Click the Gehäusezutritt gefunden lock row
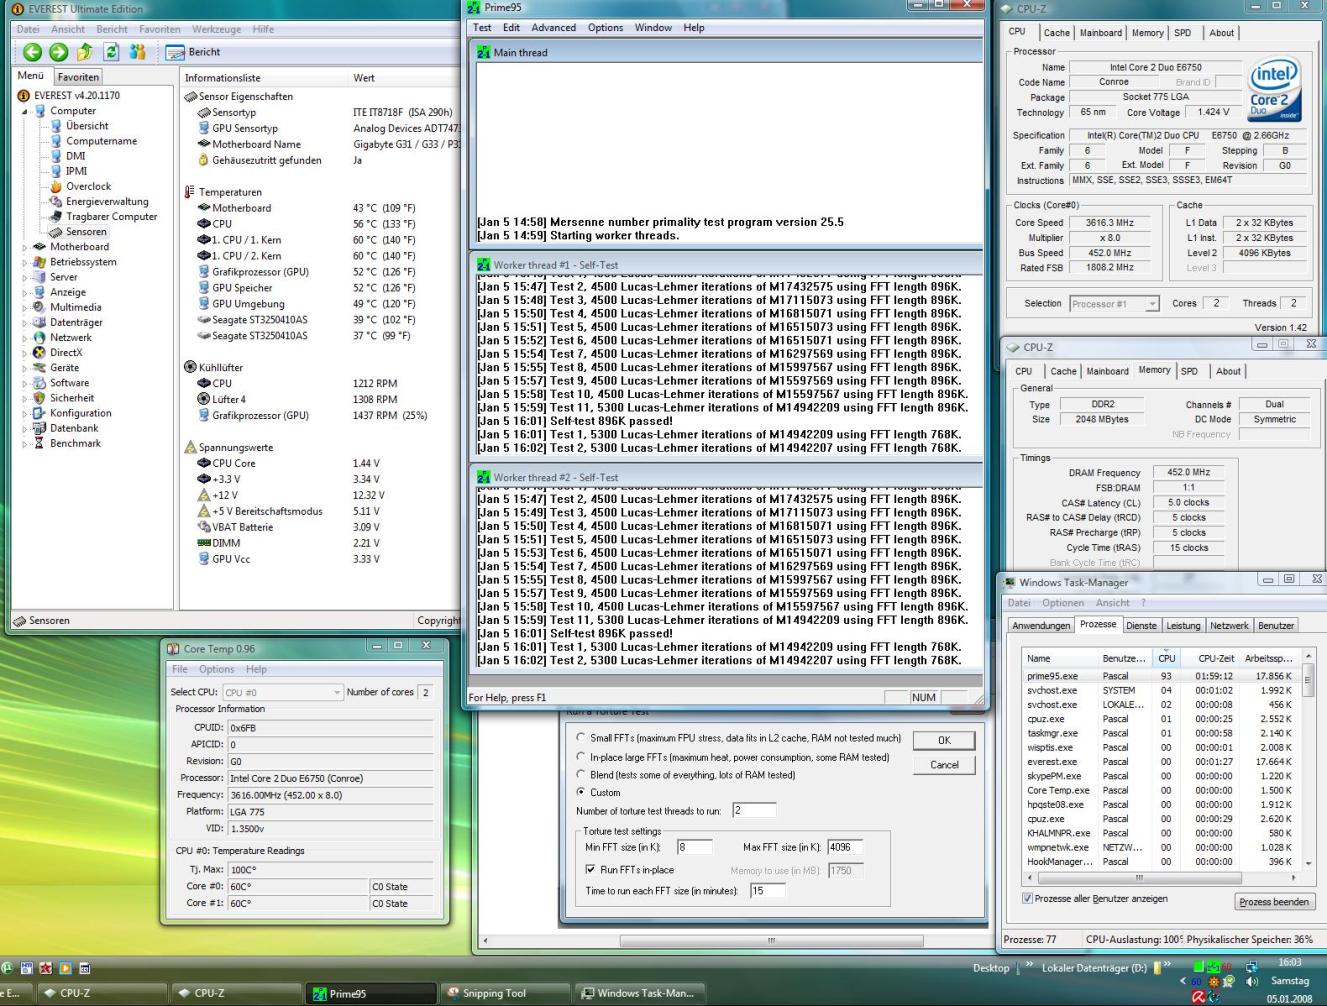 pos(260,160)
